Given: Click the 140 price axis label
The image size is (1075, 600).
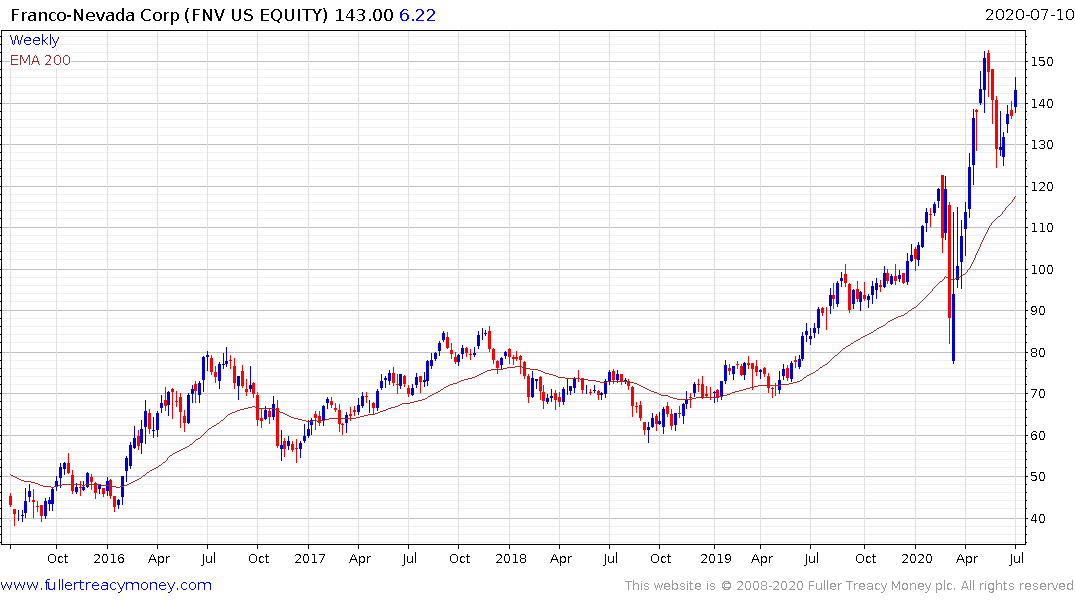Looking at the screenshot, I should click(1042, 104).
